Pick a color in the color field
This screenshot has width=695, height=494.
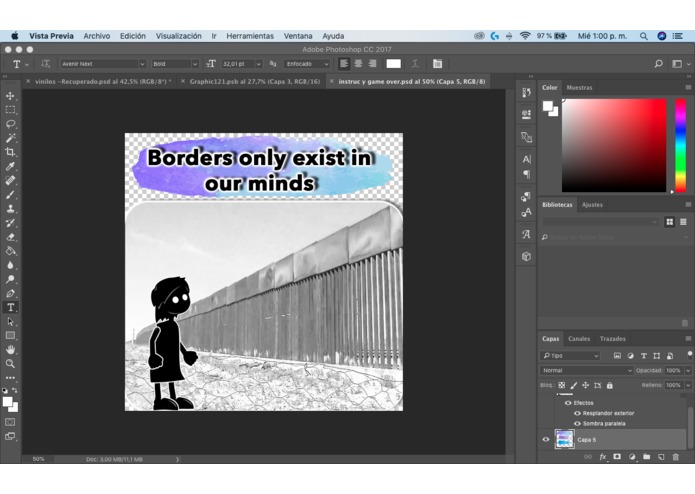pos(614,145)
